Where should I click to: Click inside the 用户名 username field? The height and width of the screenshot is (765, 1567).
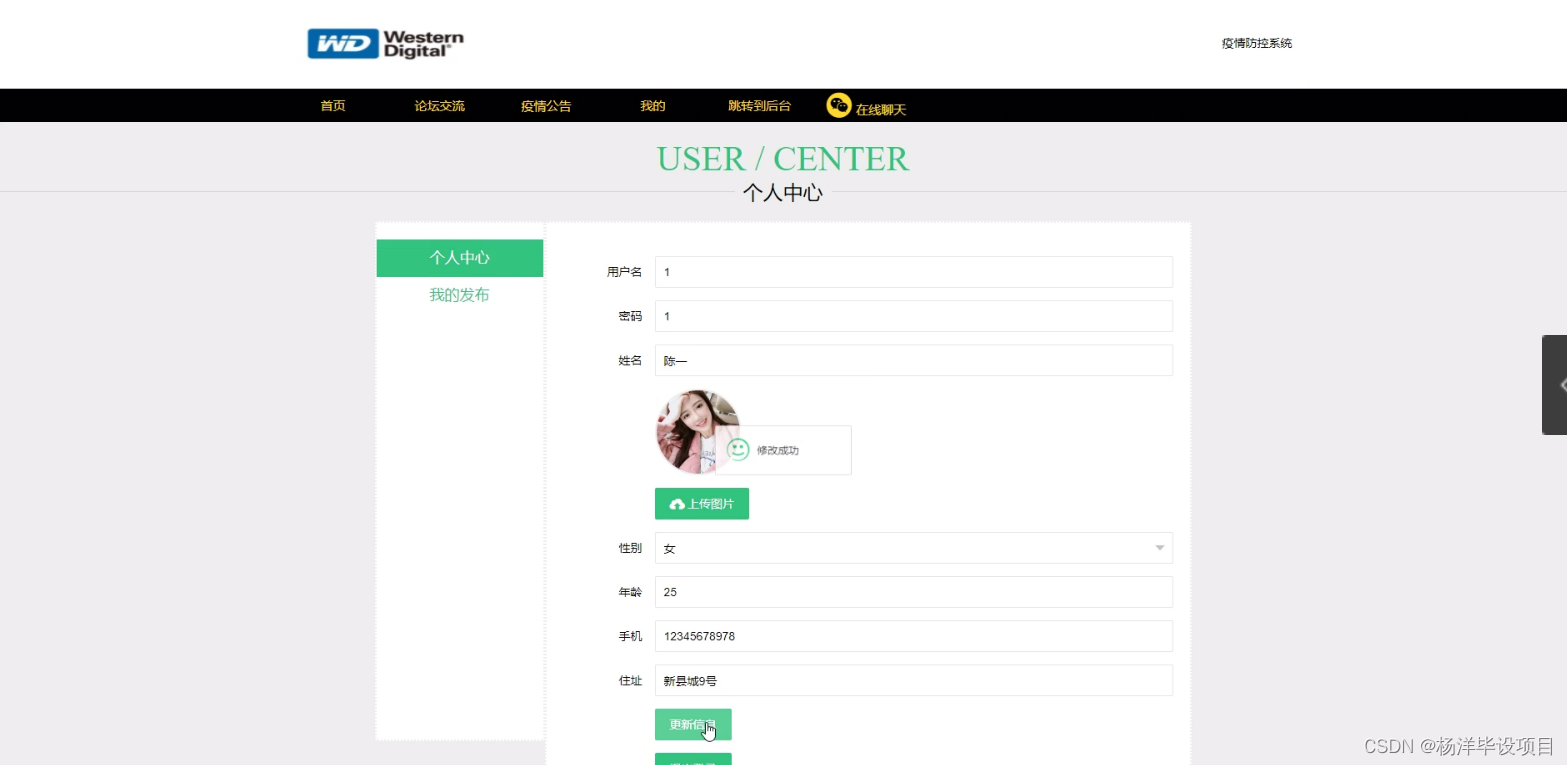click(913, 271)
